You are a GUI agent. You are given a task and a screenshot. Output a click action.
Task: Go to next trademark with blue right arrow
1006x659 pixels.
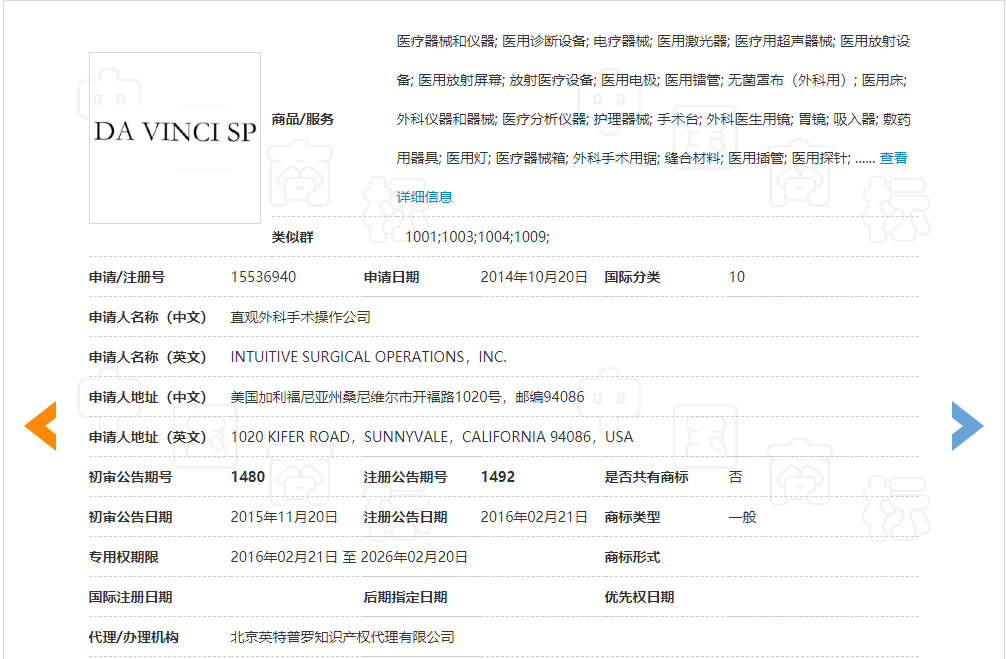967,425
